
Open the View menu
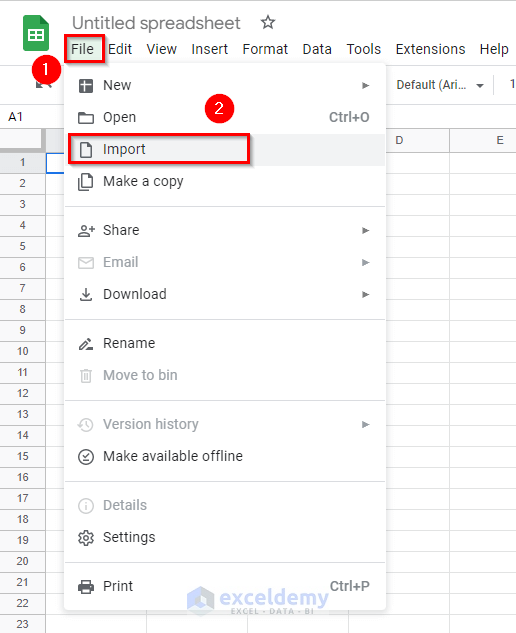[x=162, y=49]
